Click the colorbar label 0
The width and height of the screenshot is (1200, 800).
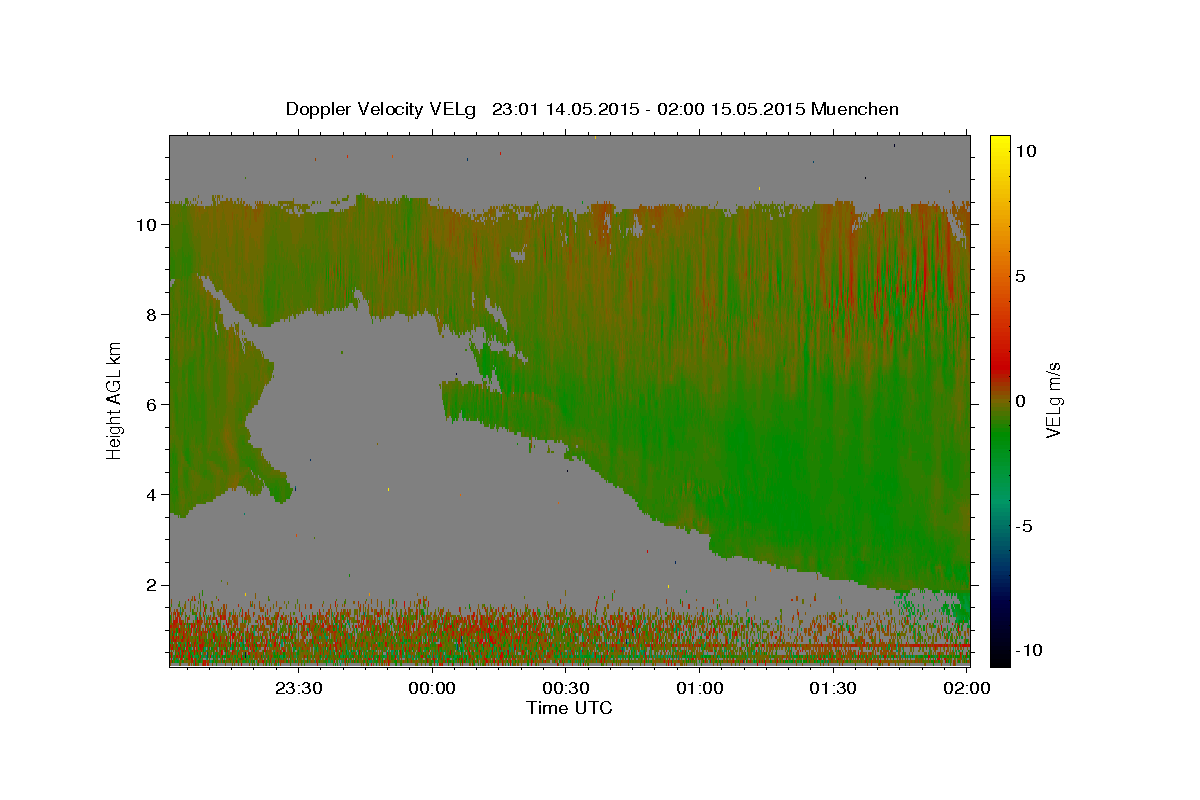(x=1022, y=401)
